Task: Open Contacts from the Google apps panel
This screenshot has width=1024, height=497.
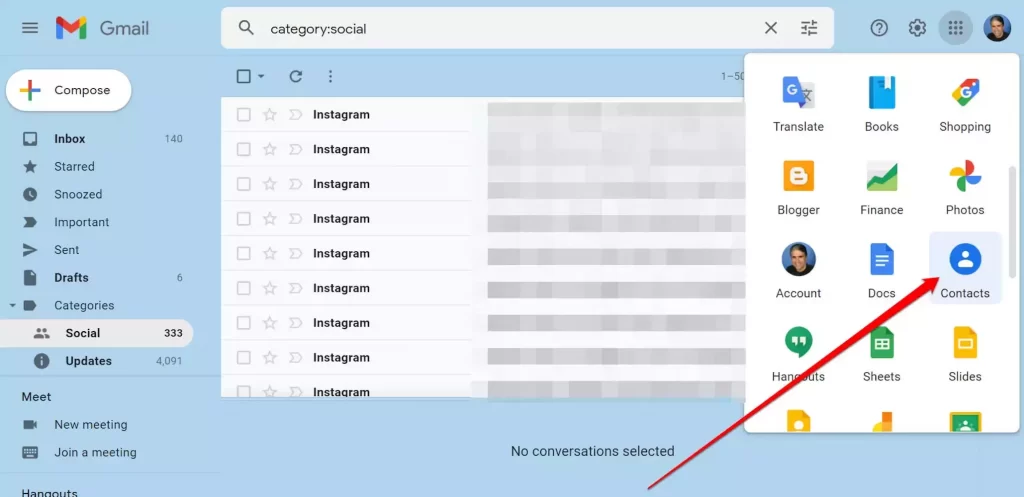Action: (x=964, y=268)
